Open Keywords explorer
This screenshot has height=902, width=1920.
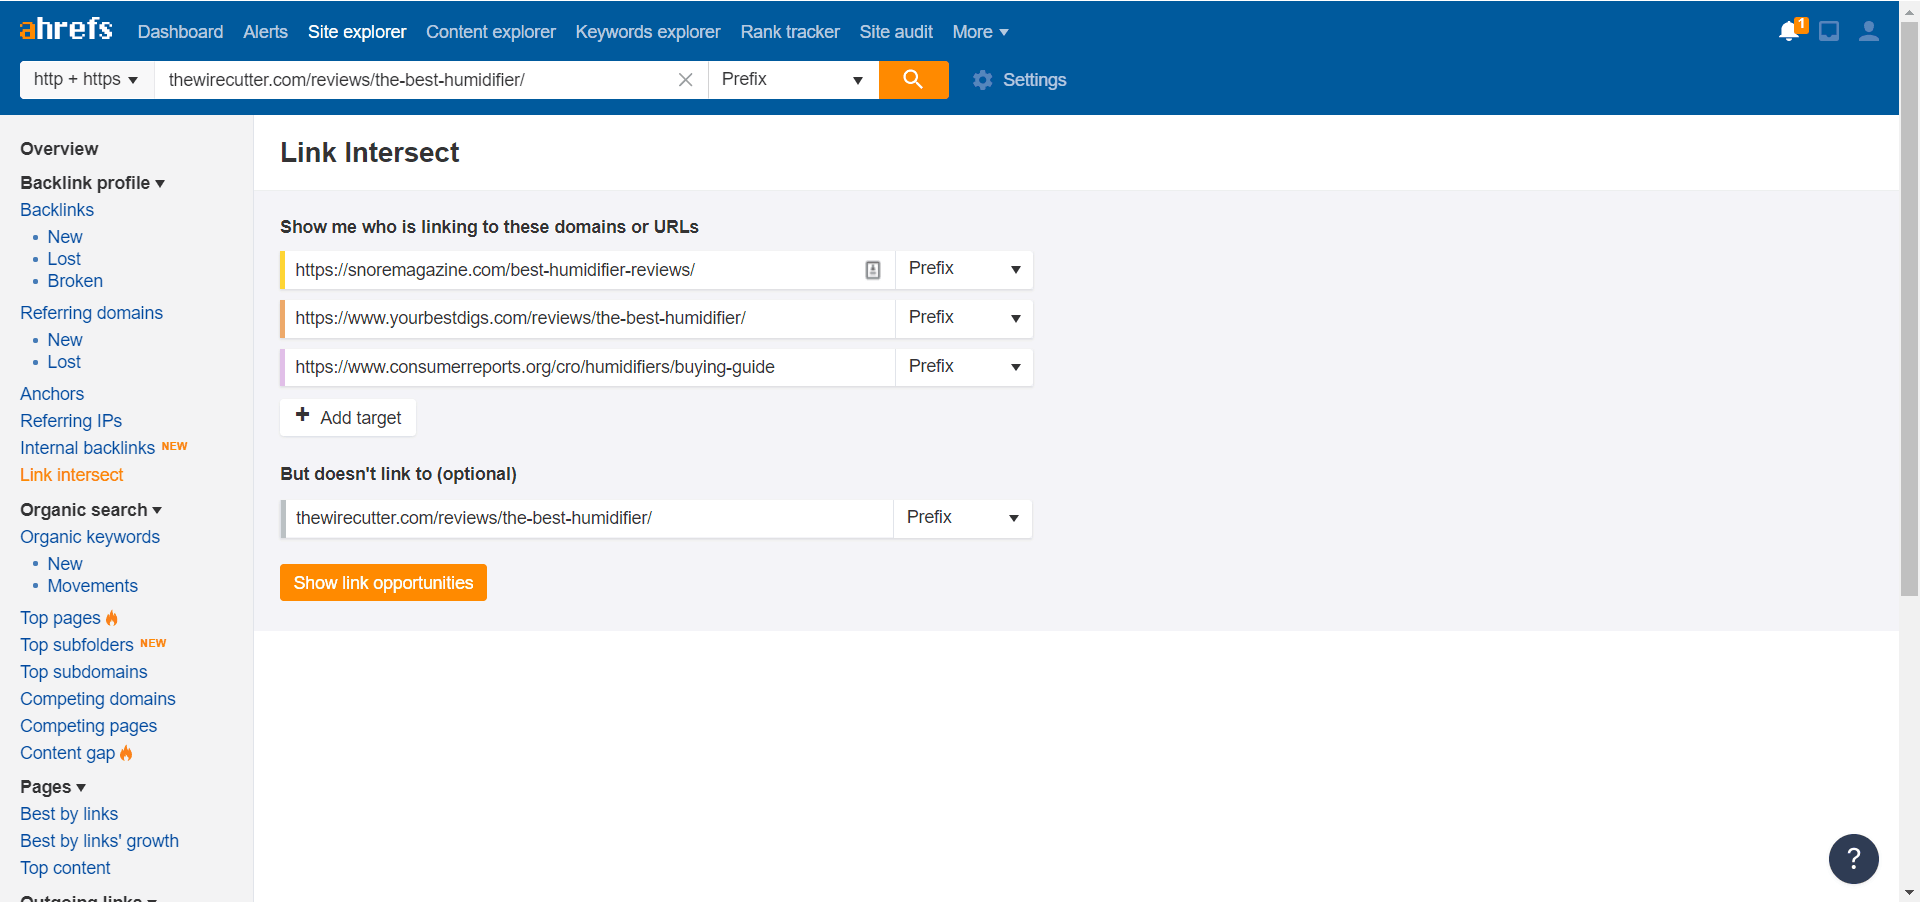[648, 32]
